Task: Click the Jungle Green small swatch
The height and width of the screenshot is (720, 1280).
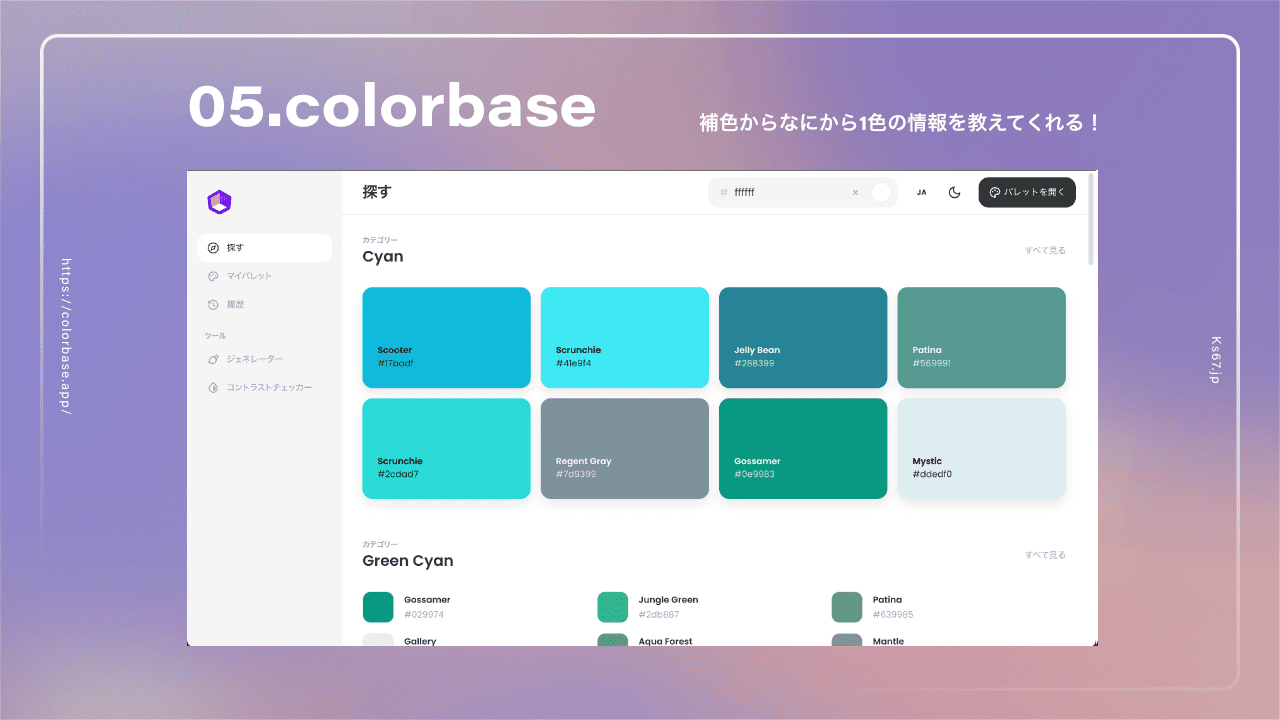Action: click(x=613, y=607)
